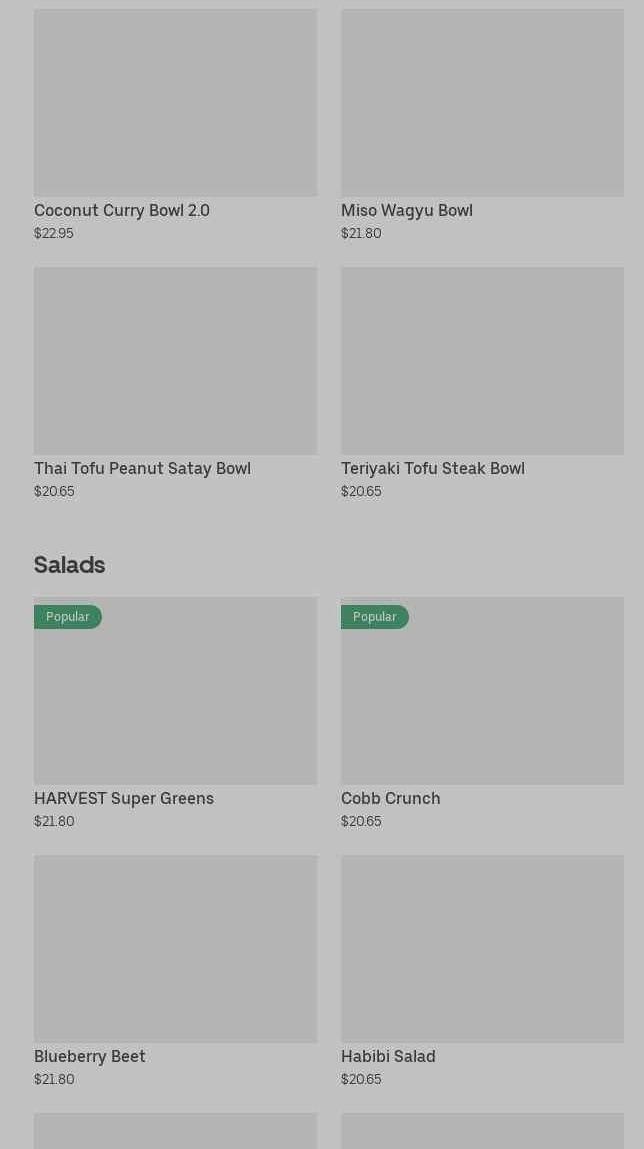Tap the HARVEST Super Greens image
Viewport: 644px width, 1149px height.
tap(175, 700)
